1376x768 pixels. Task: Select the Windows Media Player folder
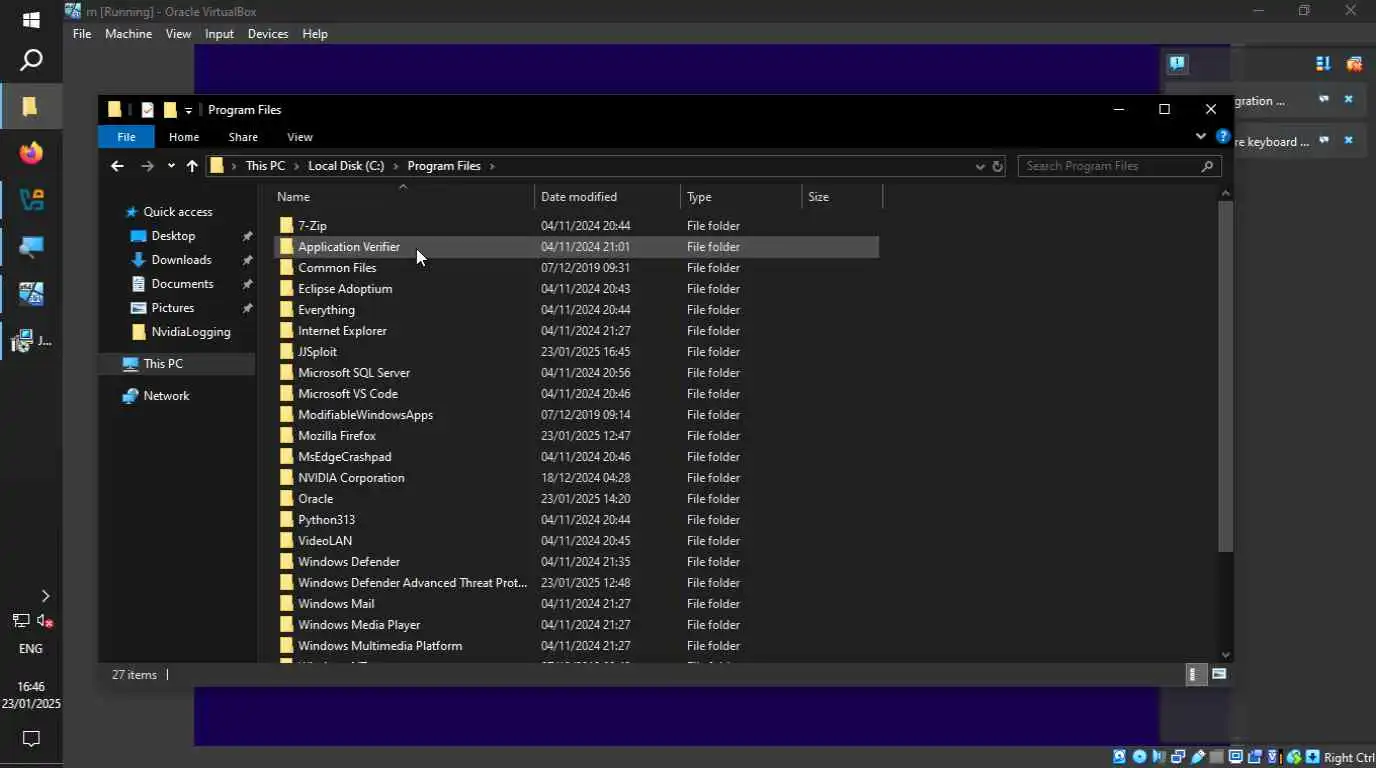tap(576, 625)
